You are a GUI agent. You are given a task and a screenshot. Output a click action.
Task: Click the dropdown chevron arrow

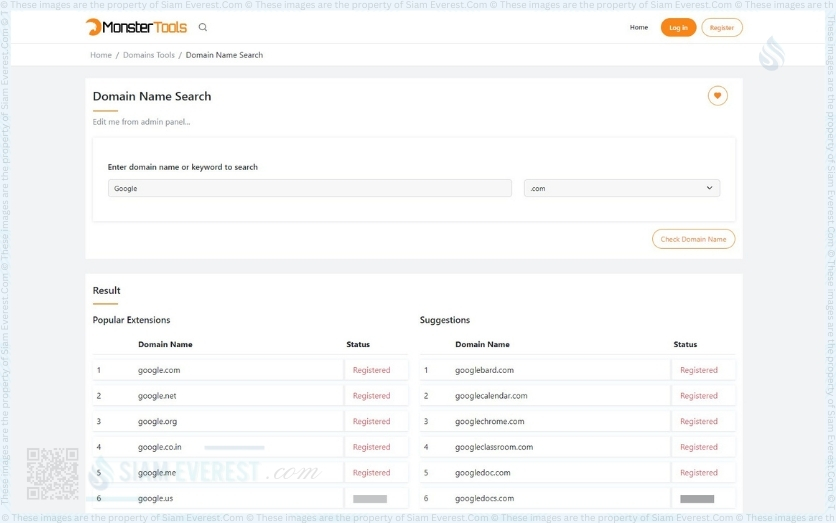709,188
